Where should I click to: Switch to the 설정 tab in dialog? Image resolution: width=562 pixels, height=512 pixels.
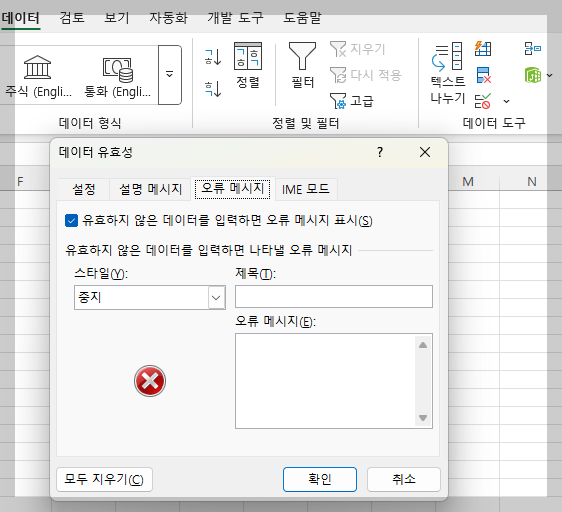(84, 189)
